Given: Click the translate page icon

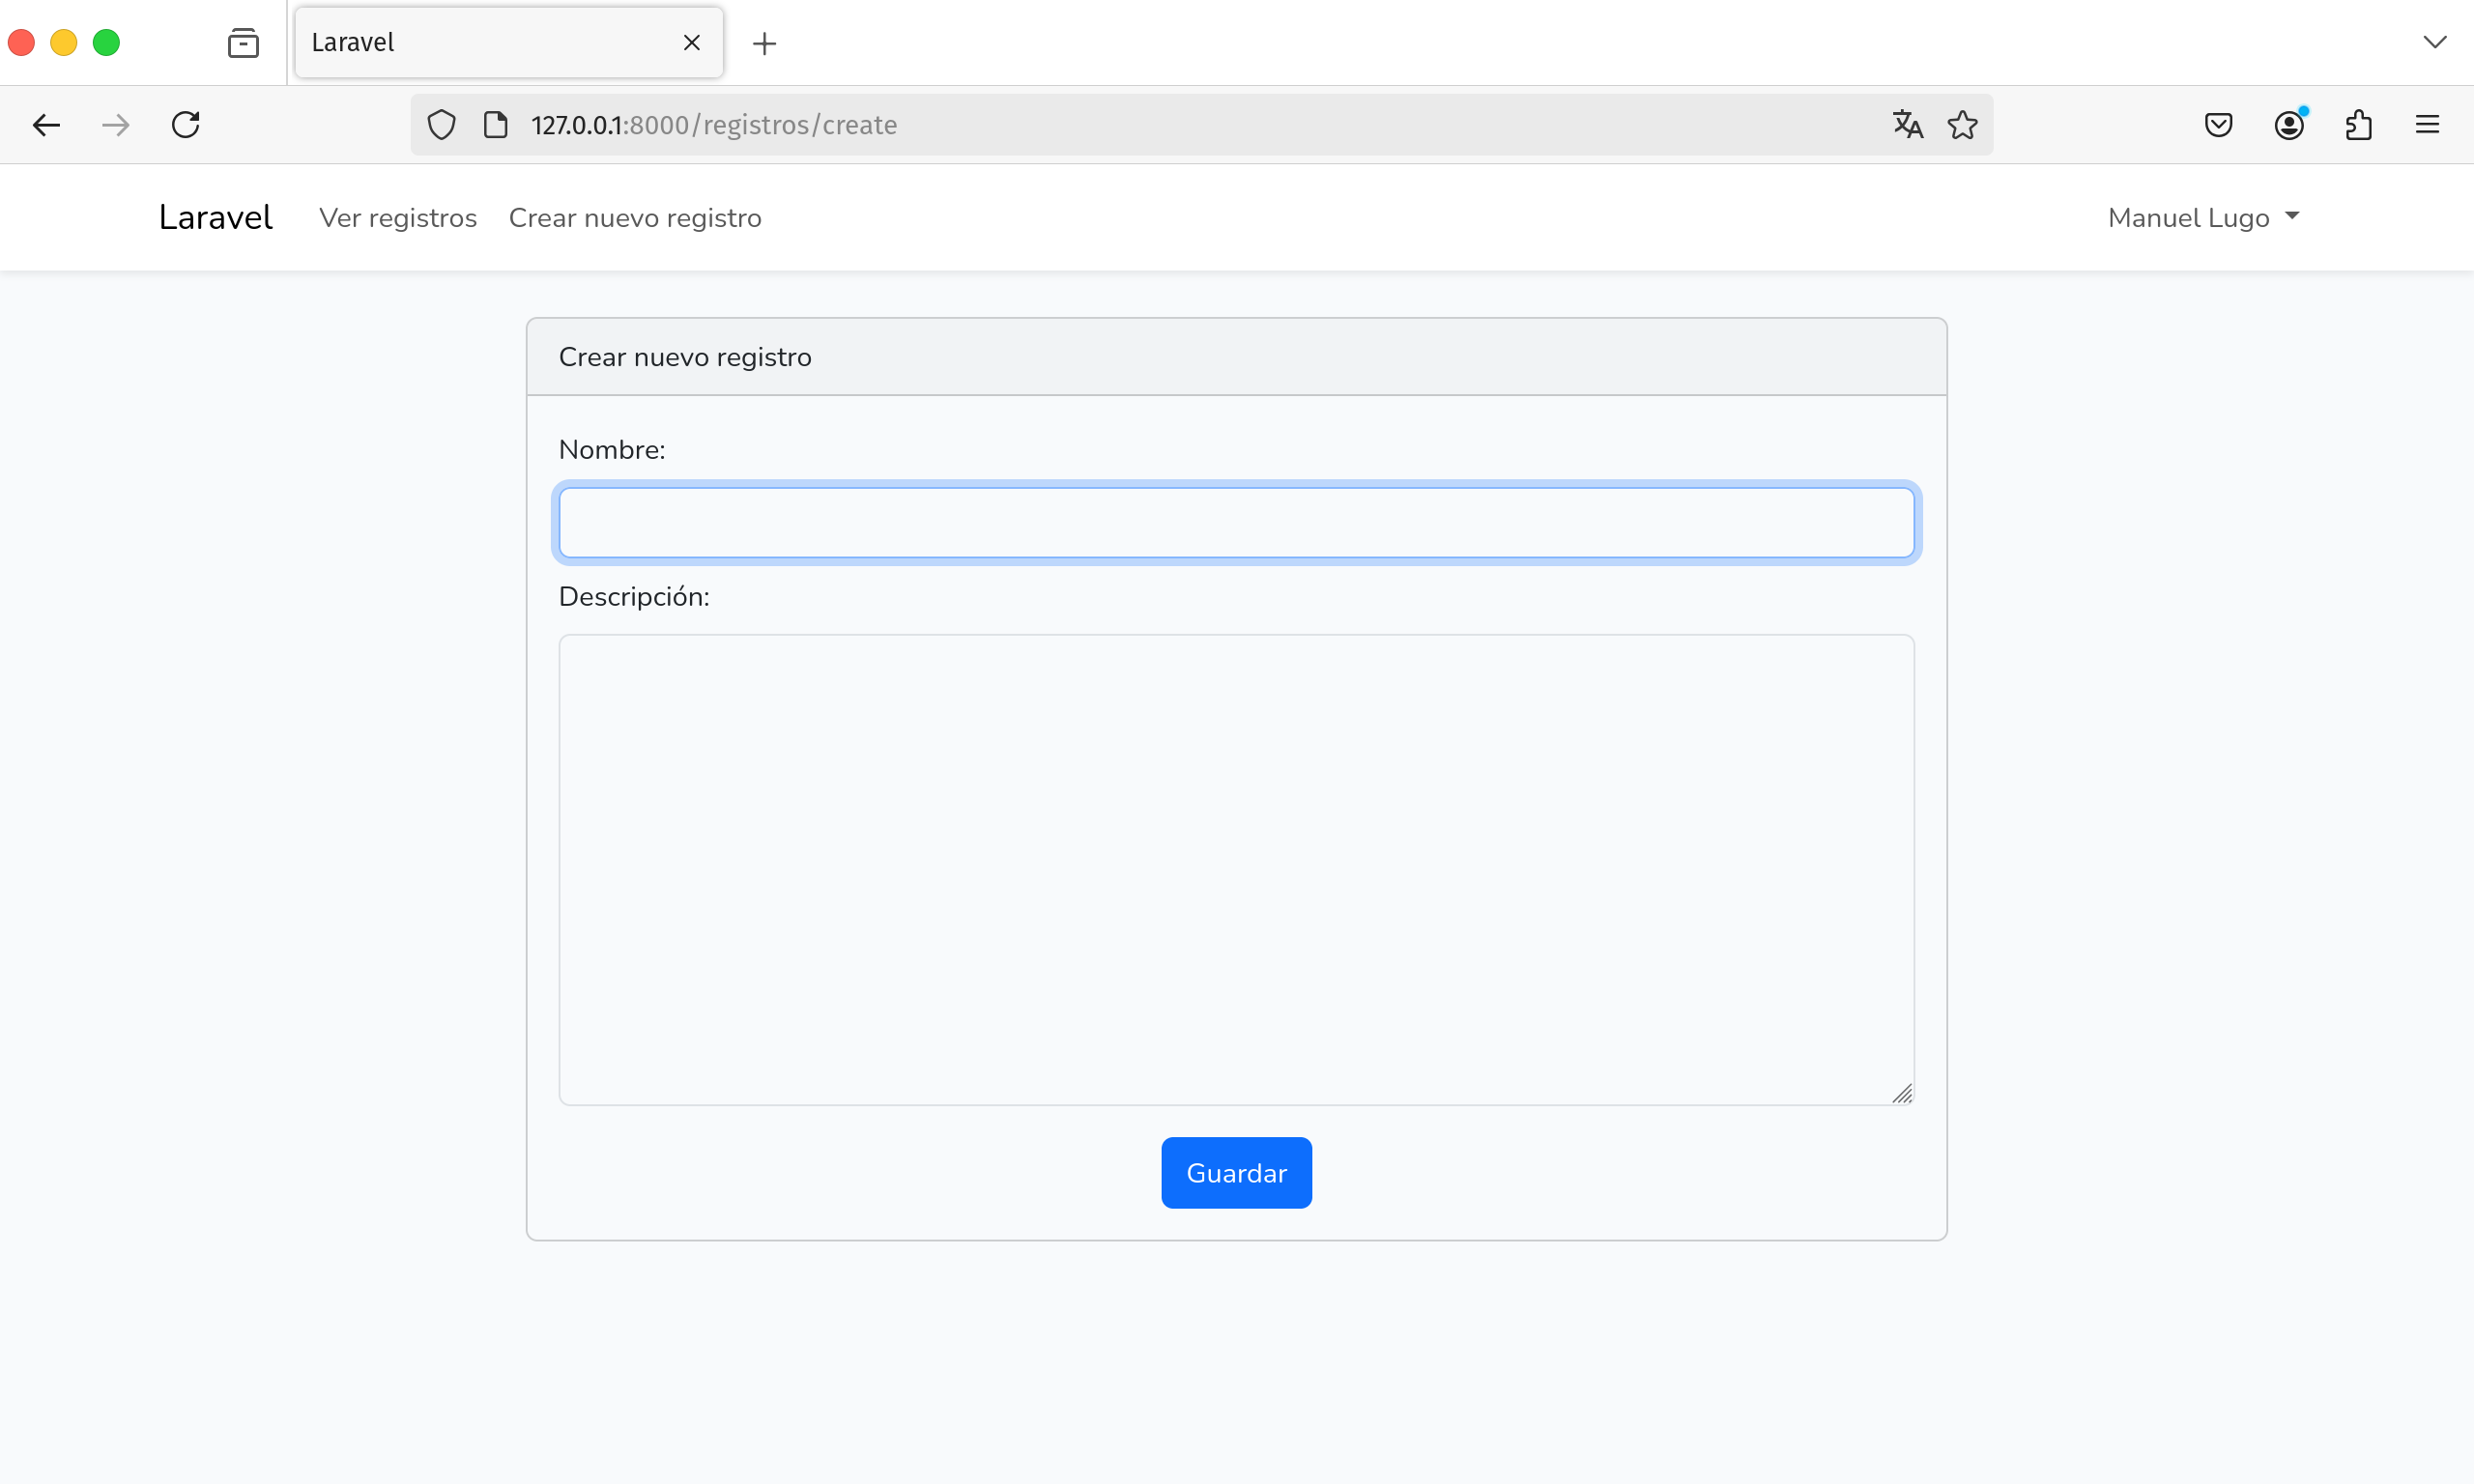Looking at the screenshot, I should [1907, 125].
